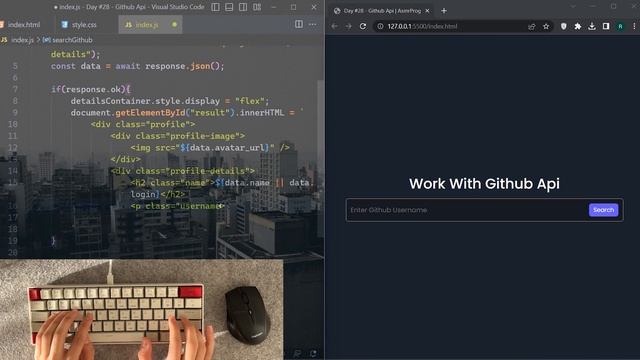Select the index.js editor tab
The width and height of the screenshot is (640, 360).
click(x=150, y=24)
